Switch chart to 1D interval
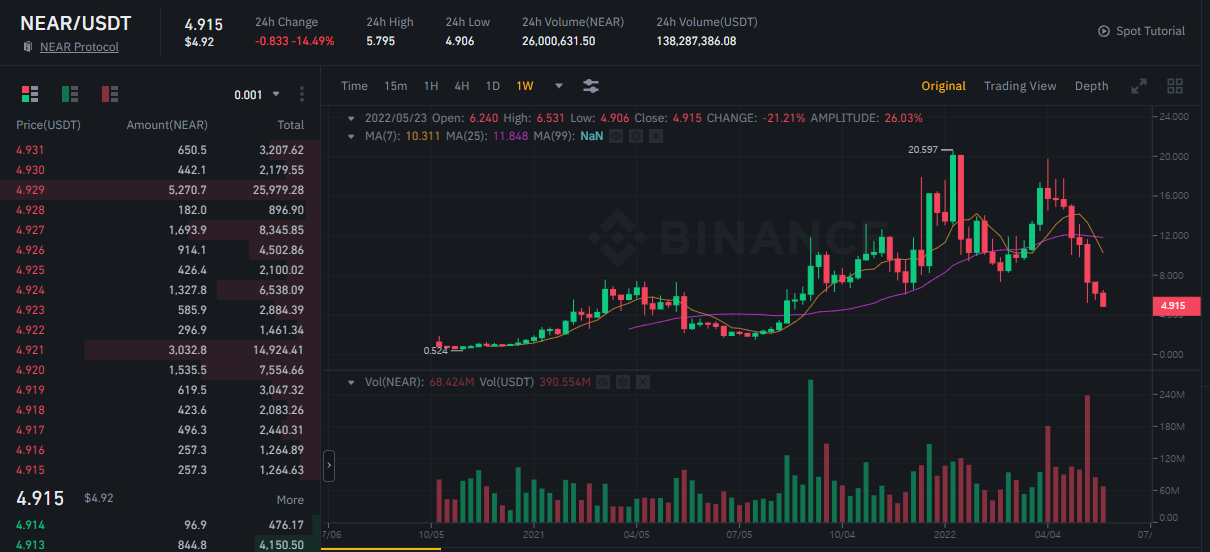1210x552 pixels. [493, 86]
